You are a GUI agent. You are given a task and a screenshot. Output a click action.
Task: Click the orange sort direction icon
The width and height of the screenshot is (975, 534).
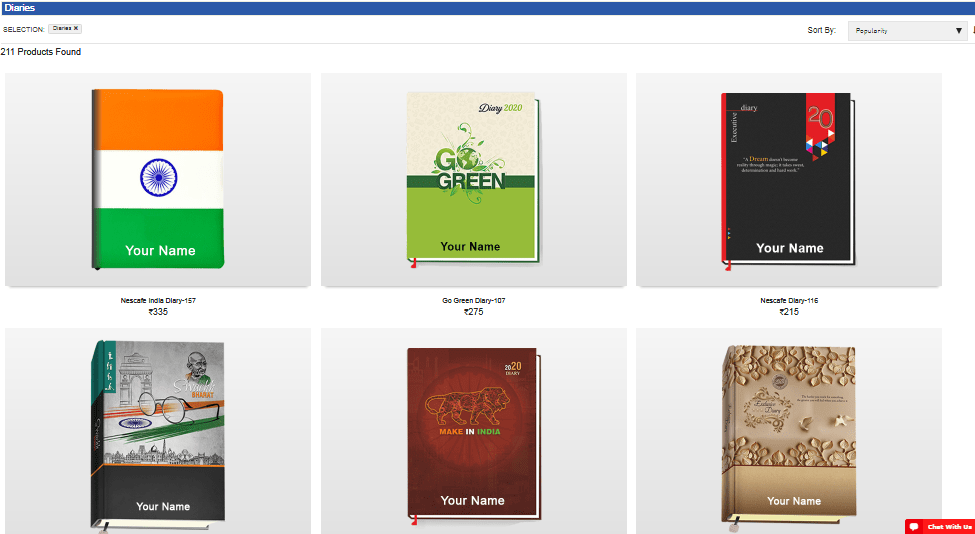[x=973, y=30]
